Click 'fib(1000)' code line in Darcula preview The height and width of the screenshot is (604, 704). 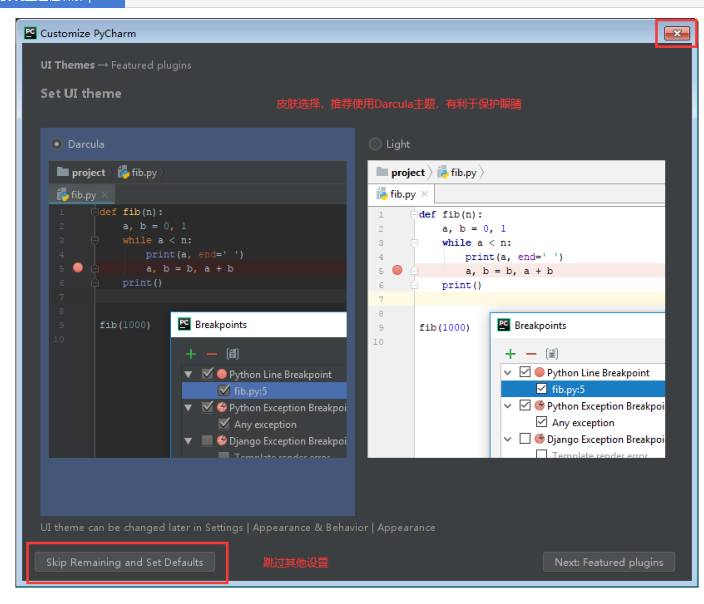pos(125,325)
